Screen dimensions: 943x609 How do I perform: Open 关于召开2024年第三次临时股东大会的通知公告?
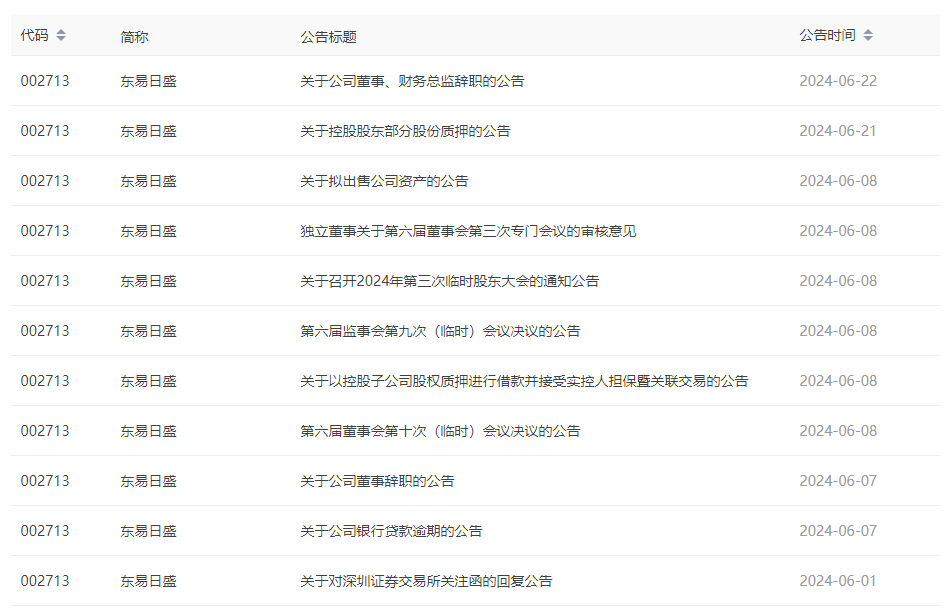(x=449, y=281)
